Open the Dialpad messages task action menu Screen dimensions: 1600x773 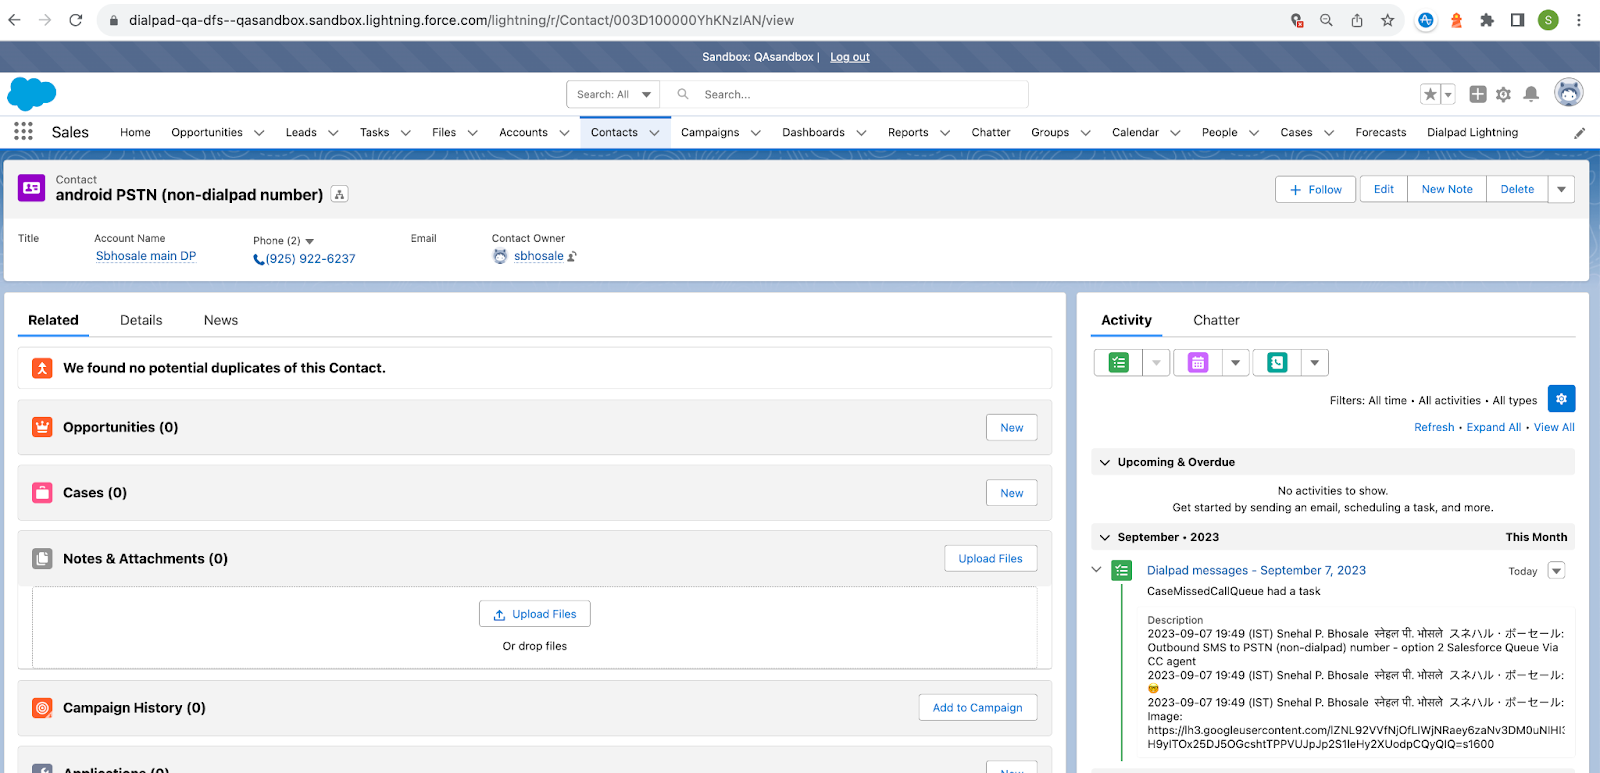pos(1556,570)
